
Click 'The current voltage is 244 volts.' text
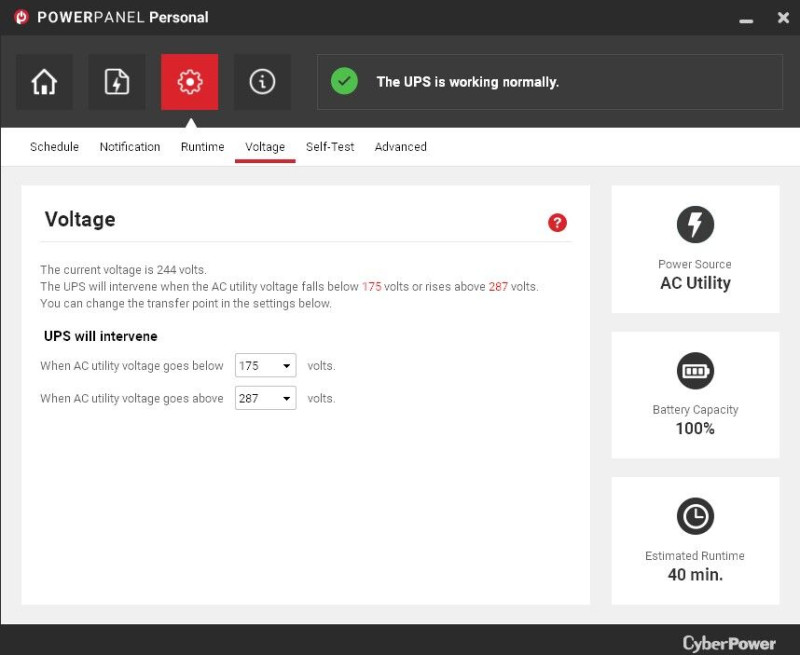point(123,269)
